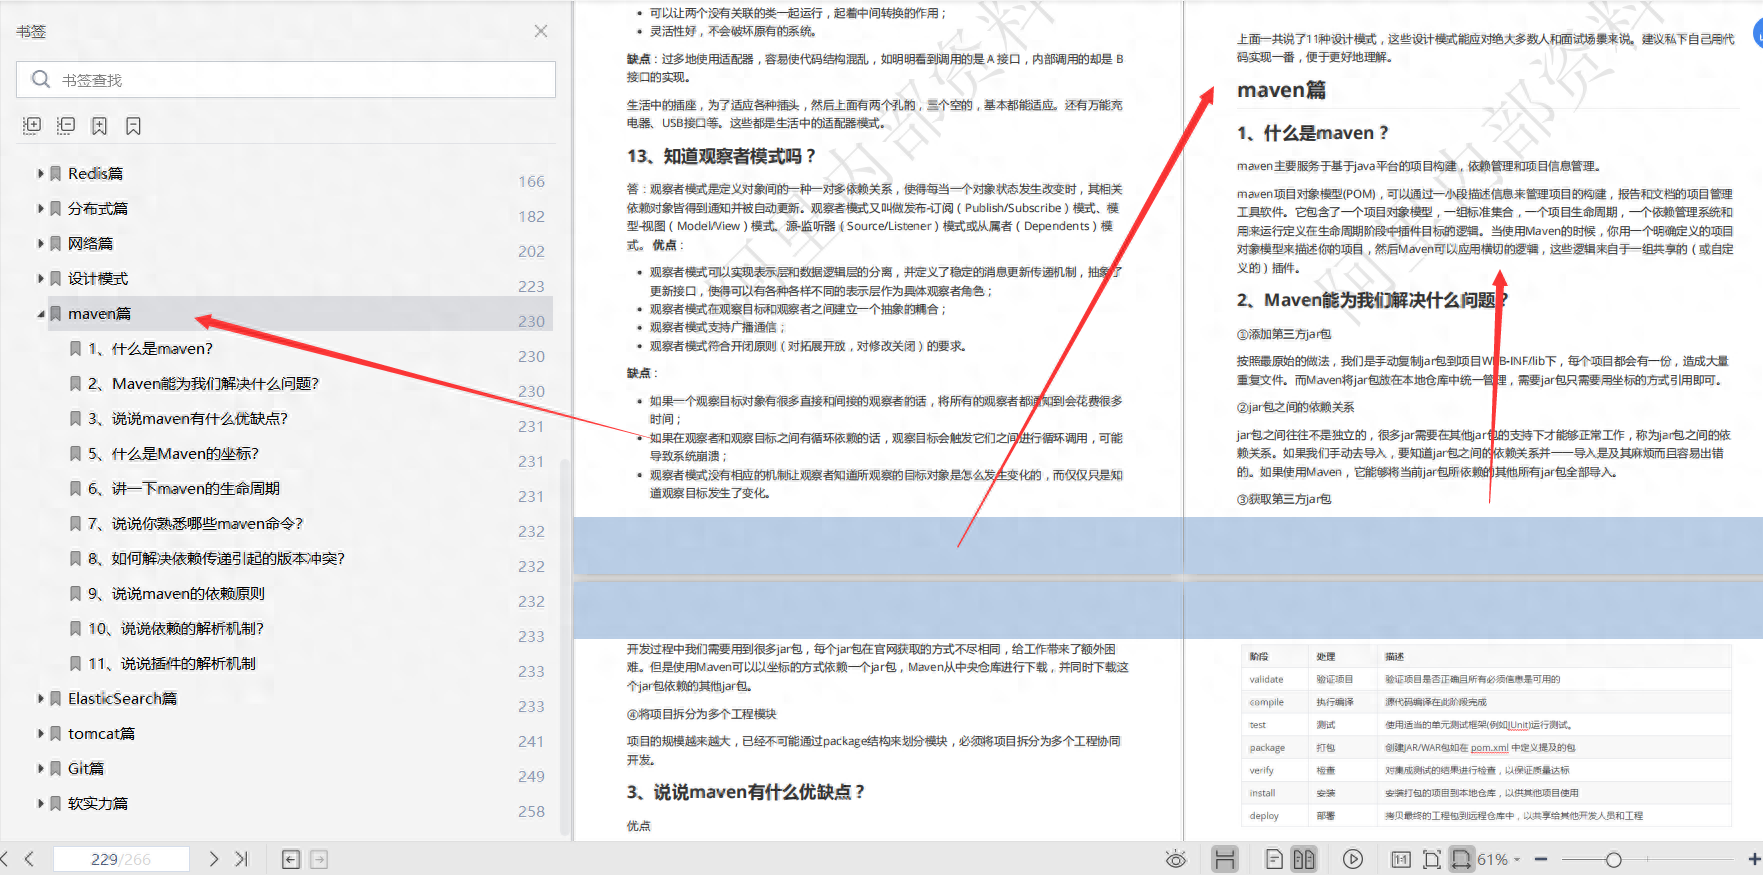Click heading 3、说说maven有什么优缺点?

coord(745,792)
